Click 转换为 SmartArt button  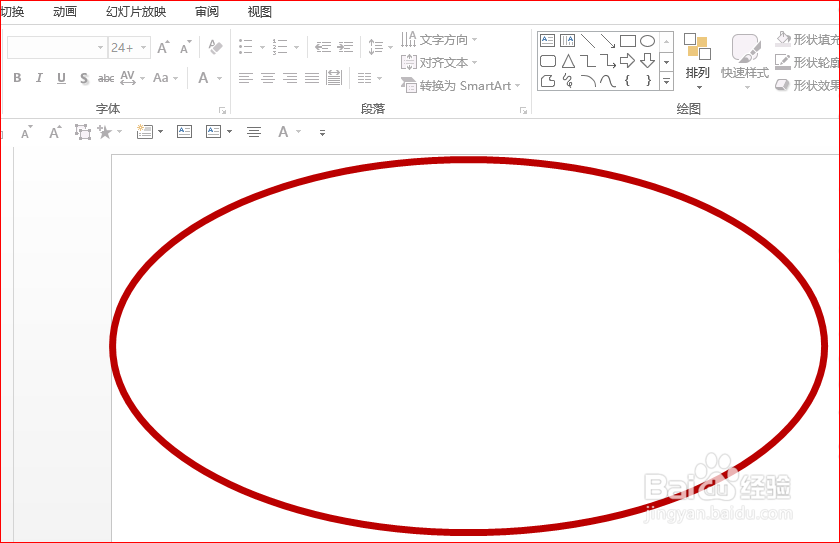[461, 86]
